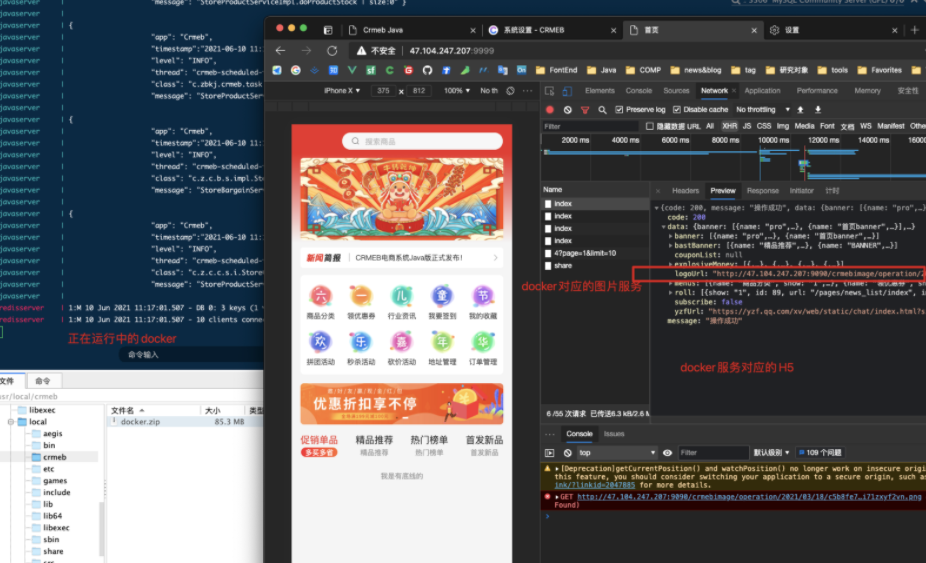926x563 pixels.
Task: Toggle Disable cache checkbox
Action: (x=677, y=110)
